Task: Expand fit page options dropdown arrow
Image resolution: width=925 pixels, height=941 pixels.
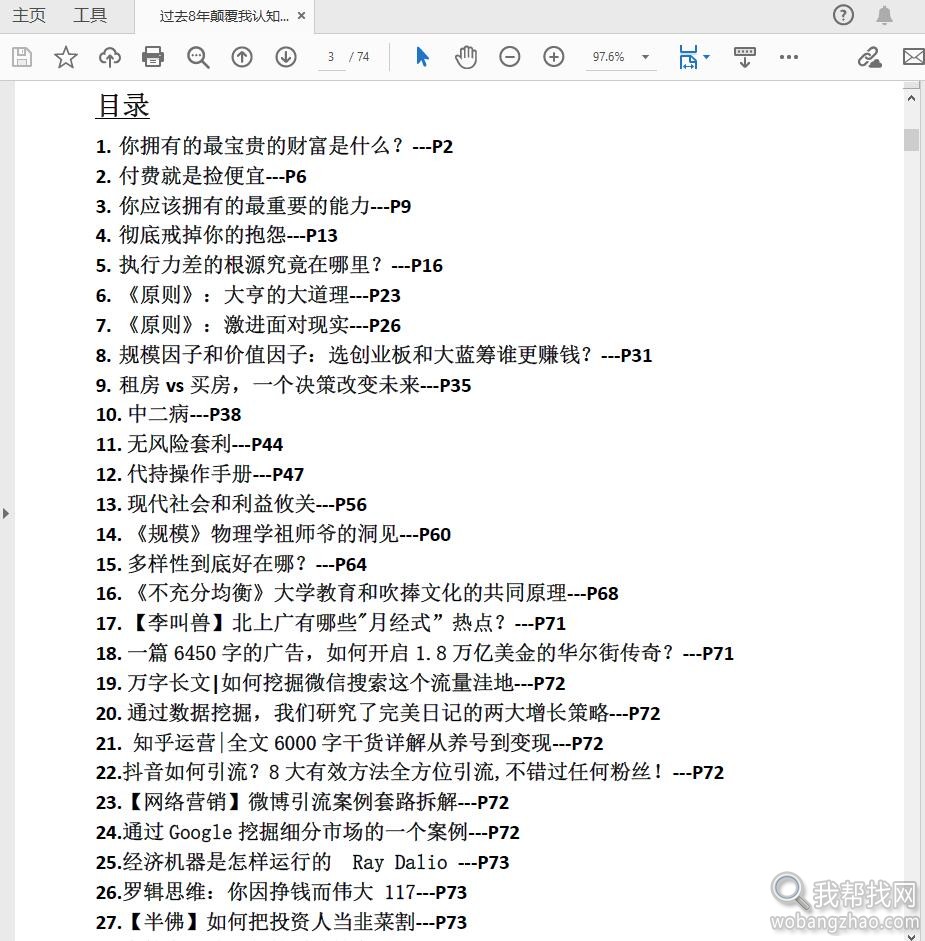Action: pyautogui.click(x=706, y=57)
